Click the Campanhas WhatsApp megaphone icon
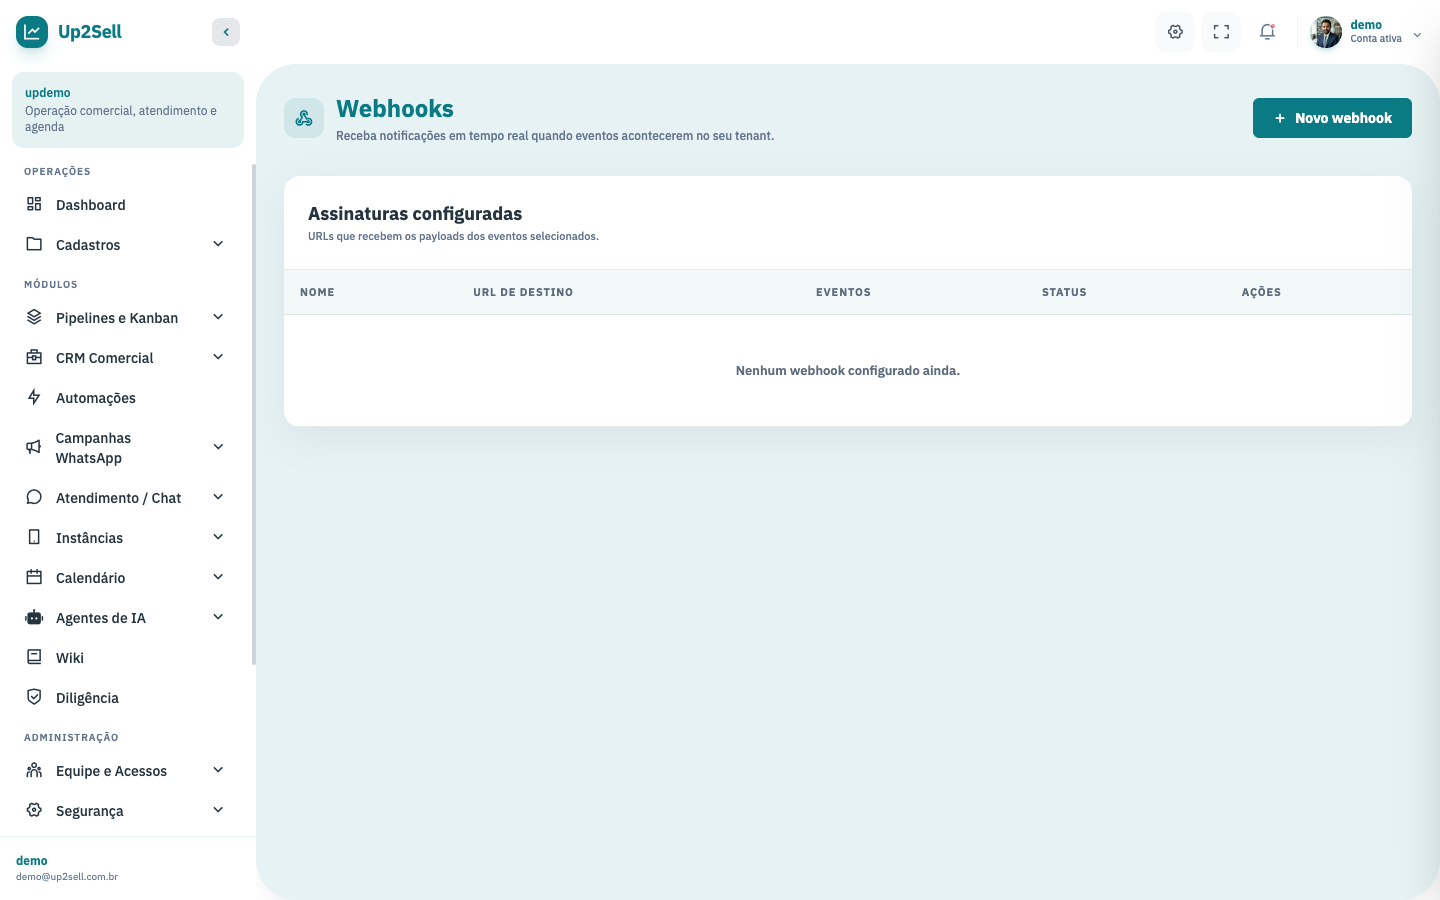 click(34, 447)
